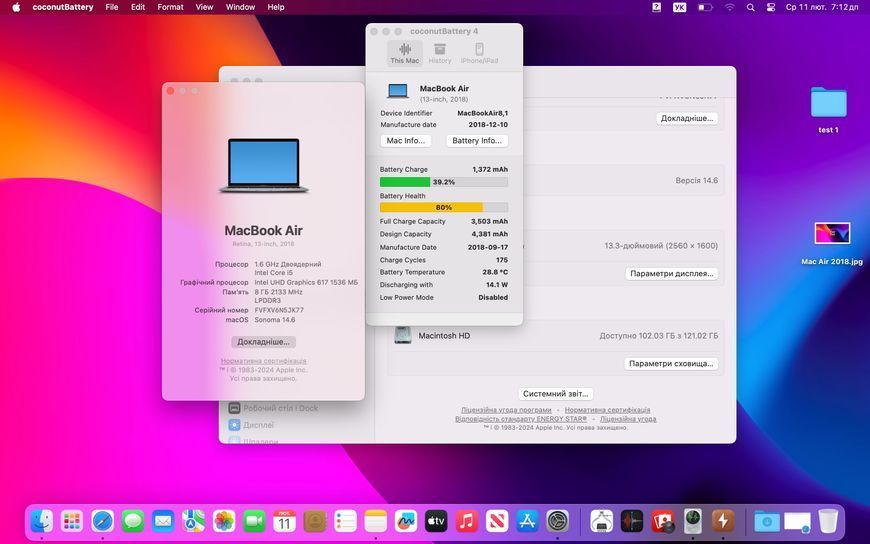This screenshot has width=870, height=544.
Task: Open Photos app in the Dock
Action: click(224, 521)
